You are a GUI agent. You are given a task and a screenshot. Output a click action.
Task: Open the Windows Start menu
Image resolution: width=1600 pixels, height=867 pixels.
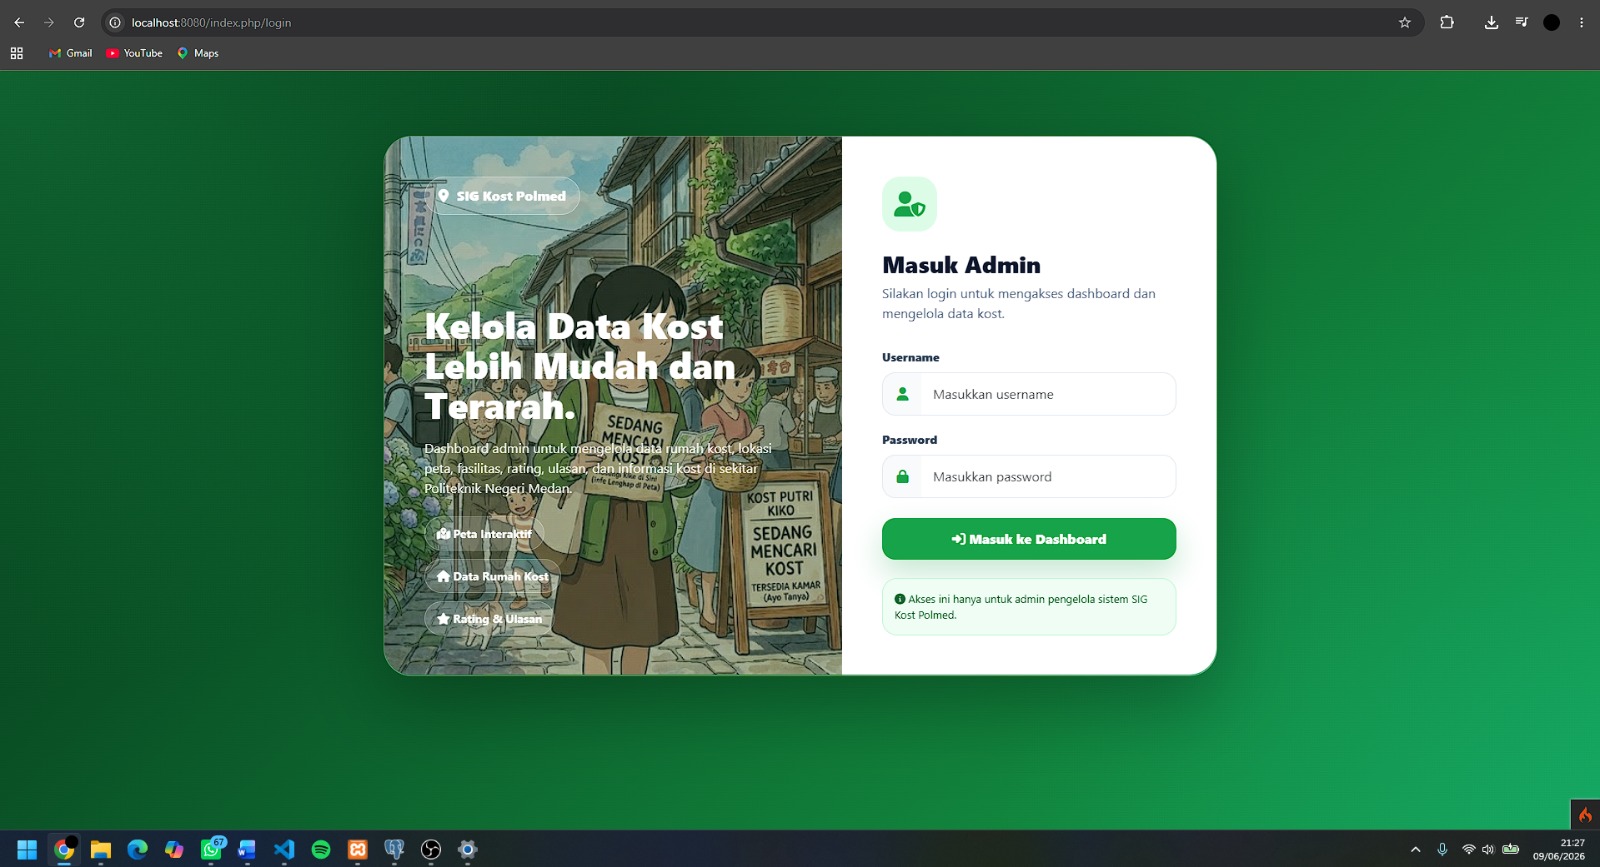pyautogui.click(x=27, y=849)
